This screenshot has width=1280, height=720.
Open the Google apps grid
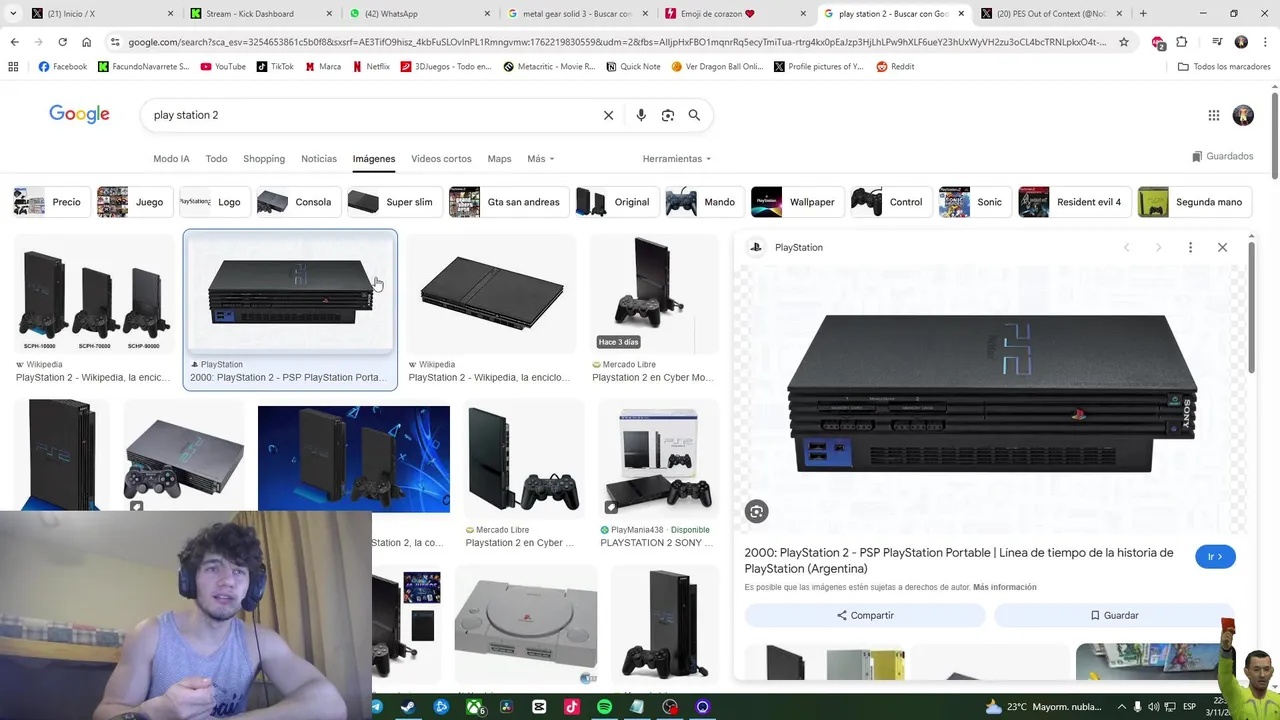pos(1214,115)
